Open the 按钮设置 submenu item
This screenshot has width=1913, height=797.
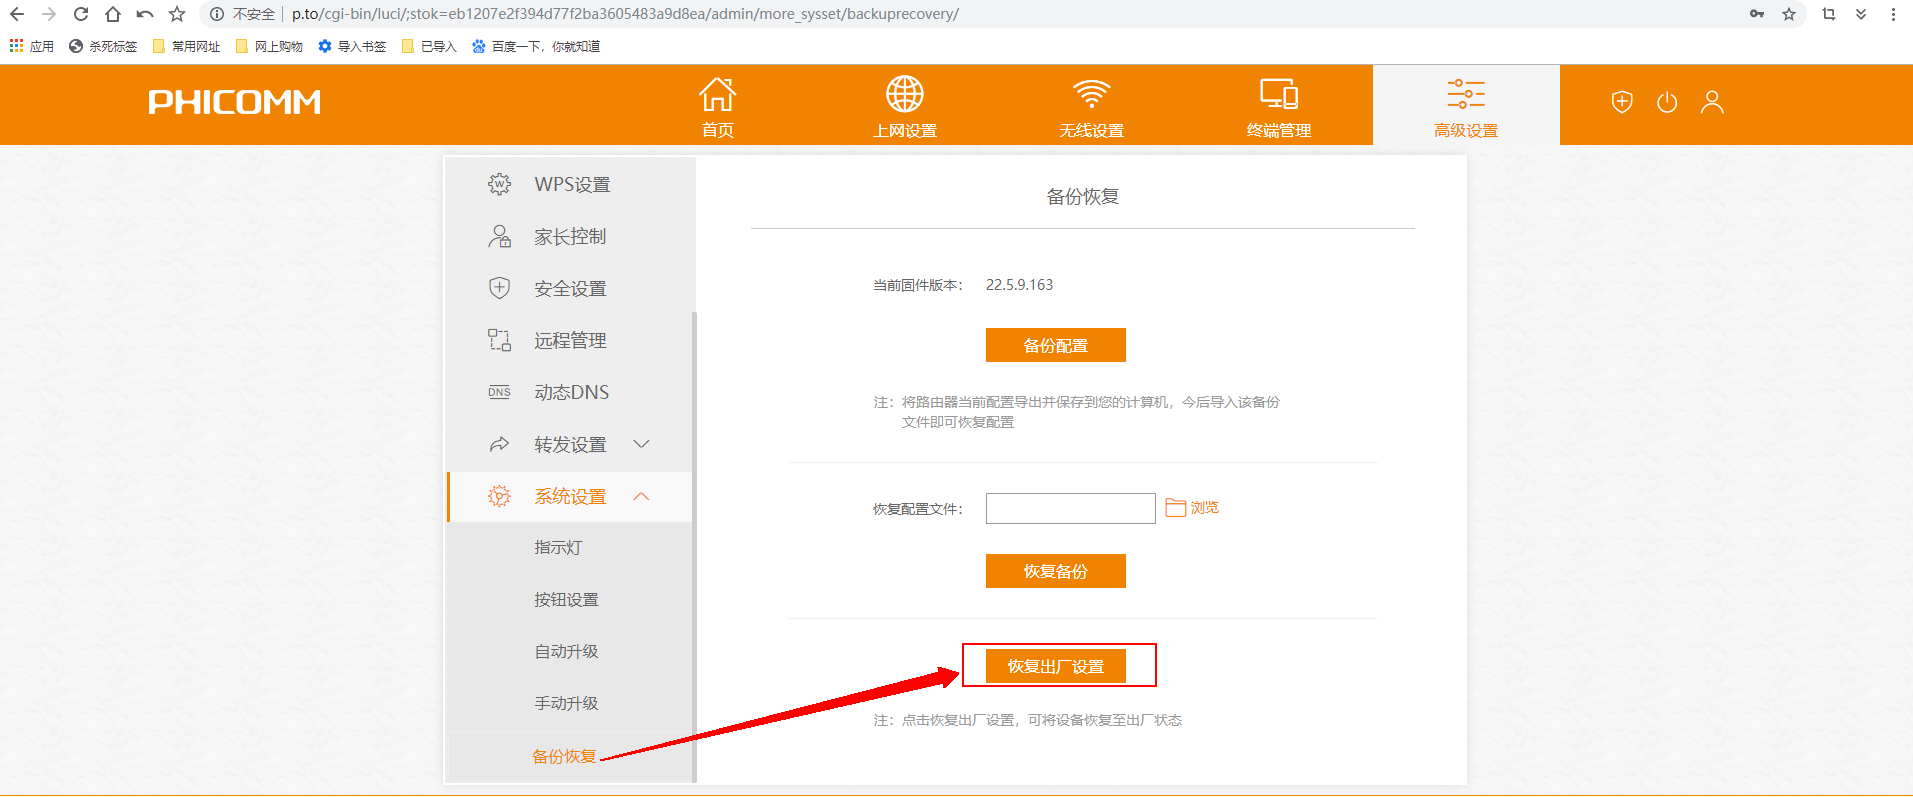tap(566, 600)
